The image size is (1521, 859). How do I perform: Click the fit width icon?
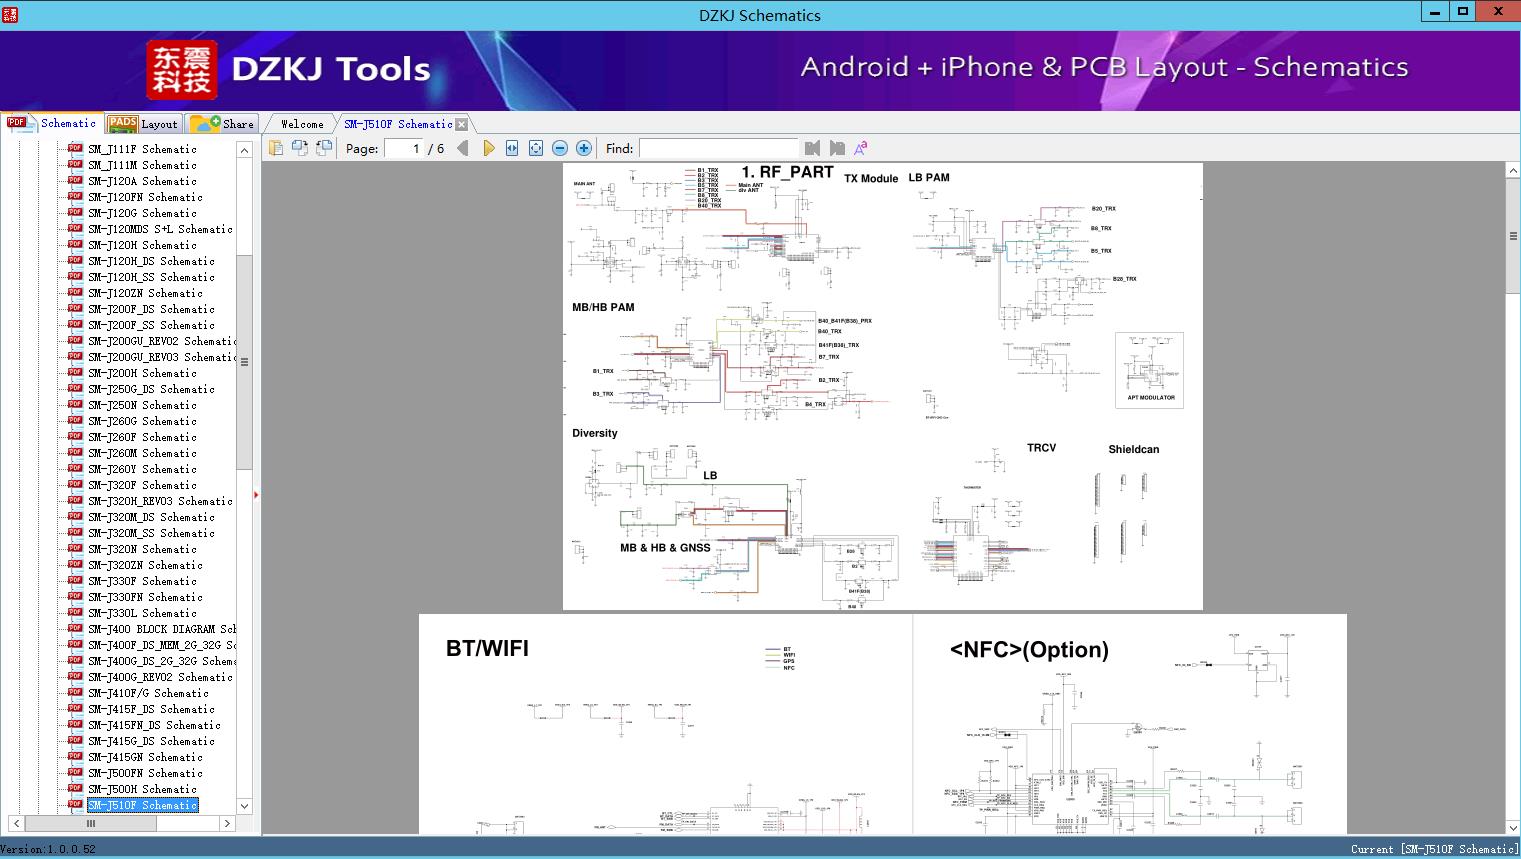coord(512,148)
